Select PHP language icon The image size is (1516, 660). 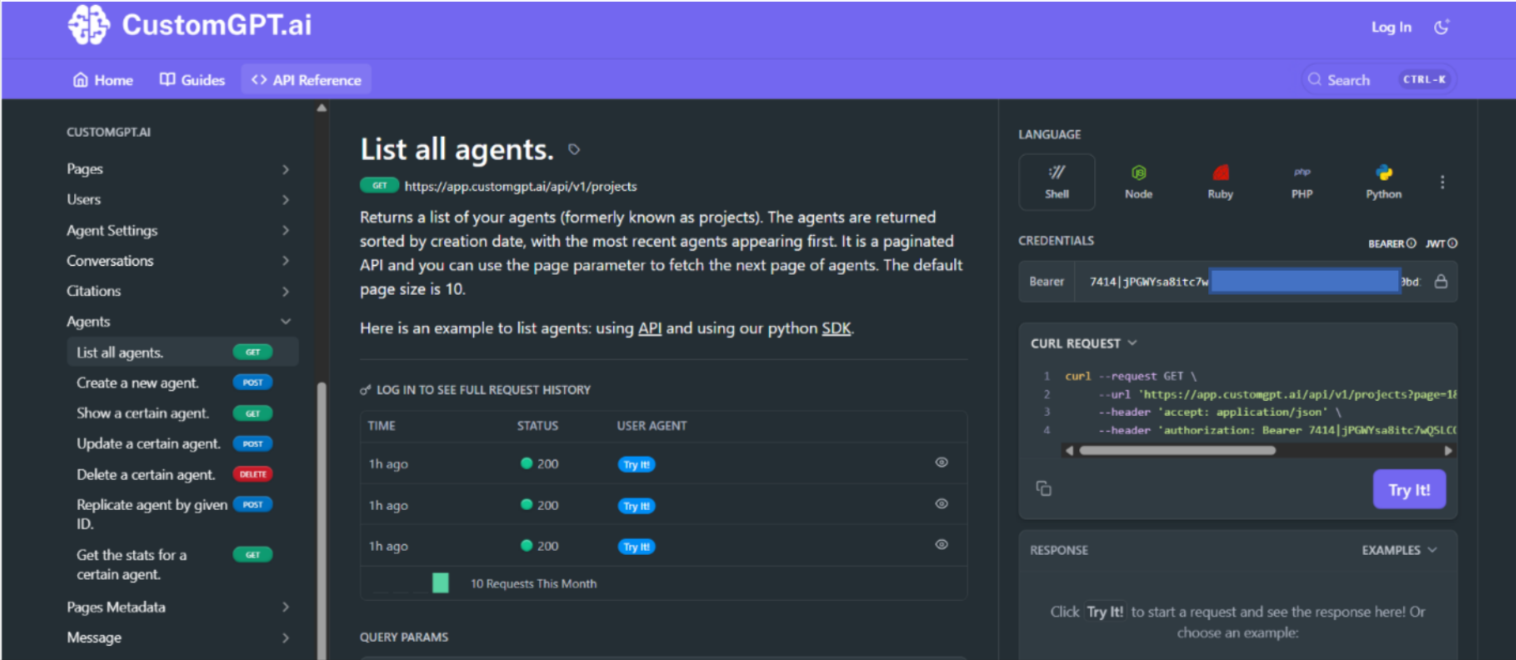click(1302, 182)
